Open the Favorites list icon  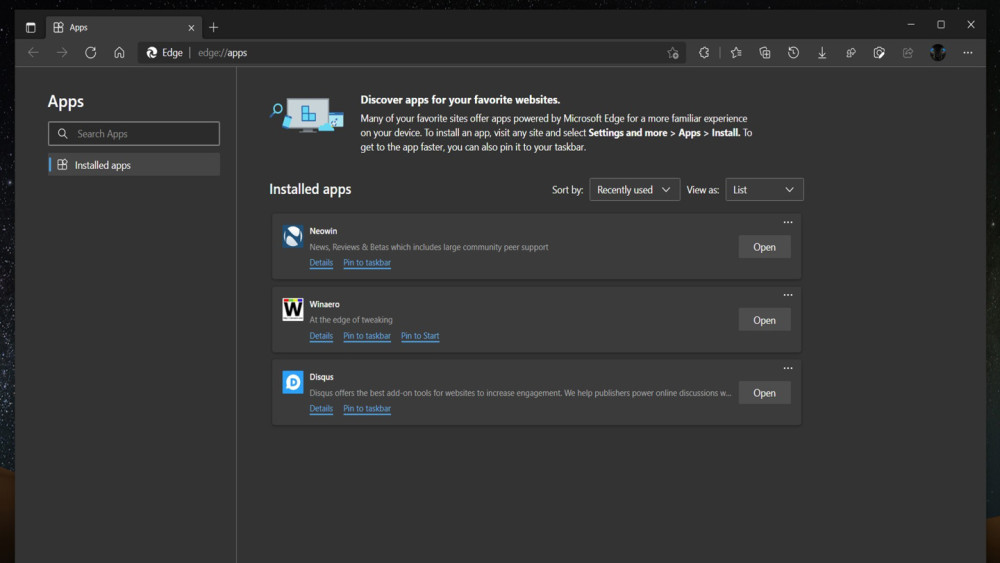(x=736, y=53)
